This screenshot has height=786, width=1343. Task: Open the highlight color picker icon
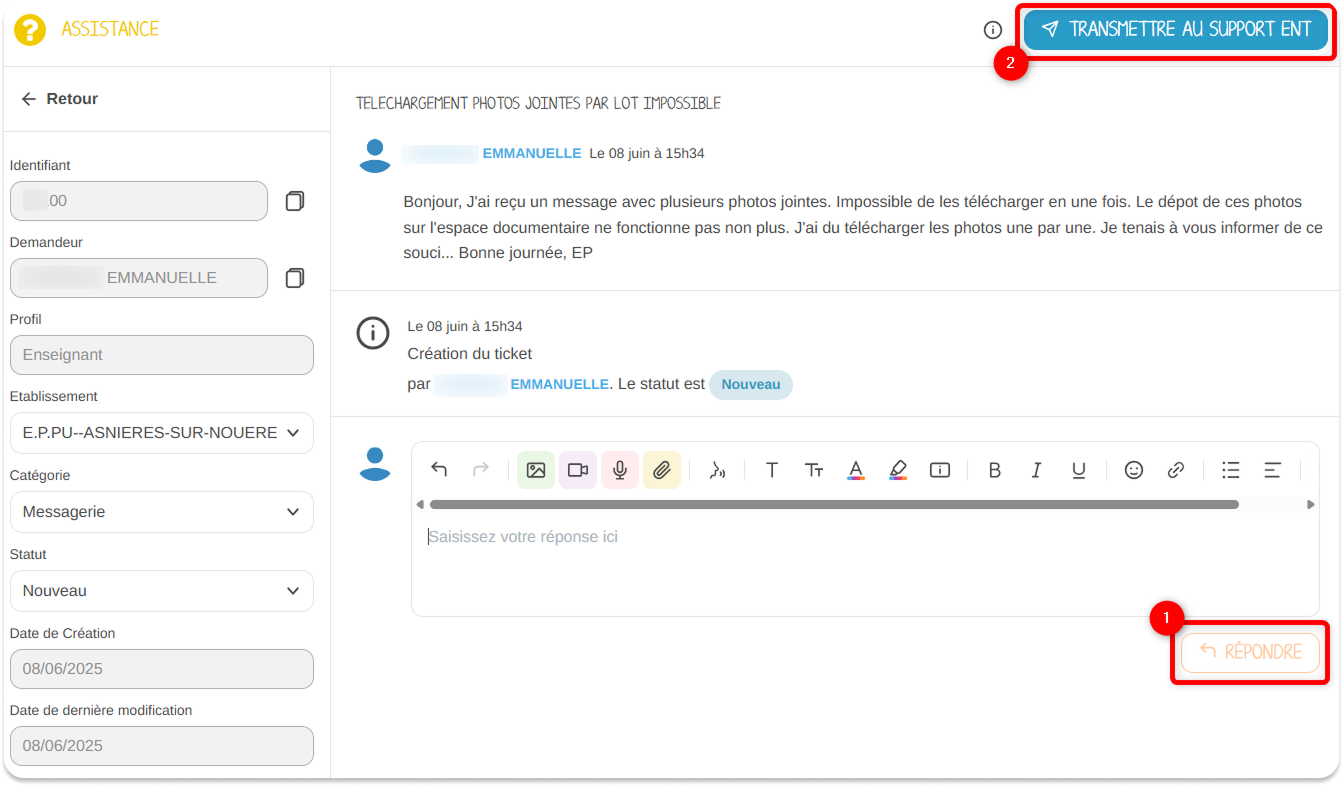pyautogui.click(x=898, y=470)
